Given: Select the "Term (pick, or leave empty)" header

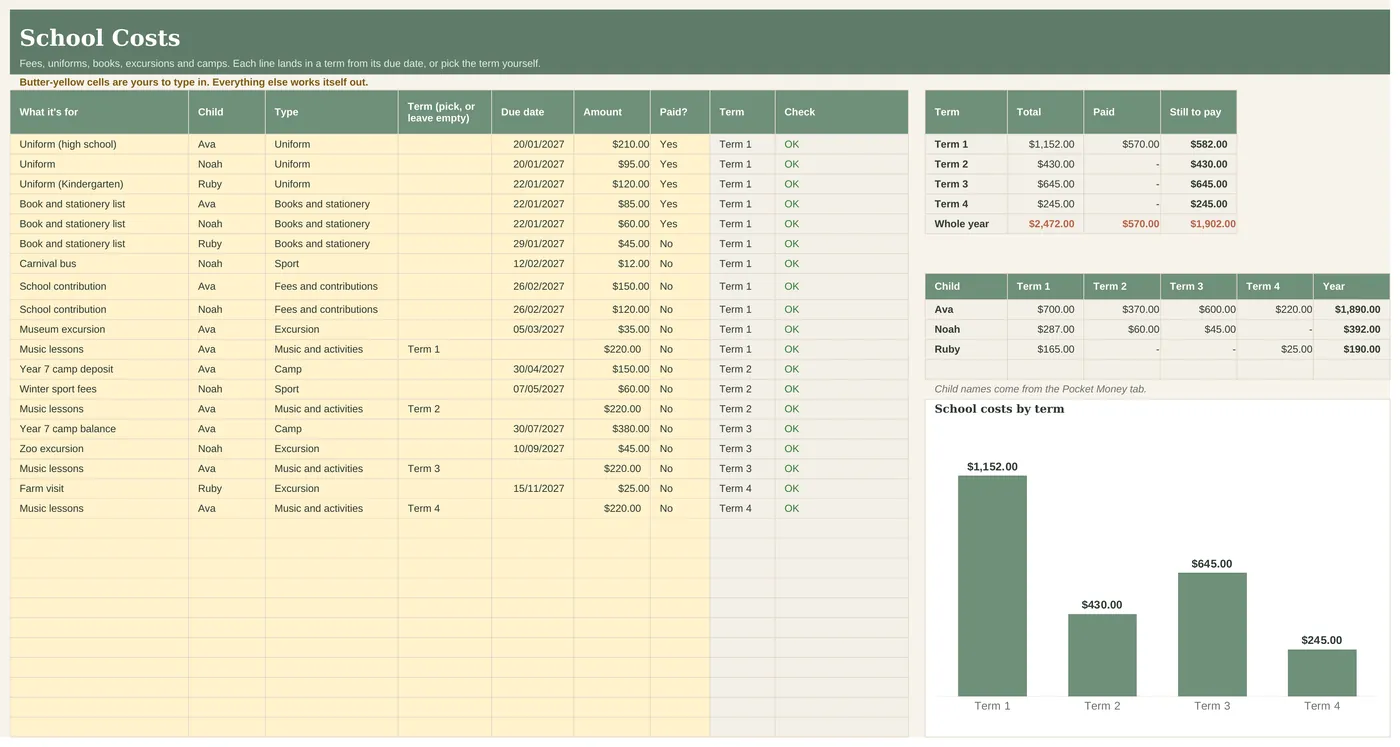Looking at the screenshot, I should click(x=445, y=112).
